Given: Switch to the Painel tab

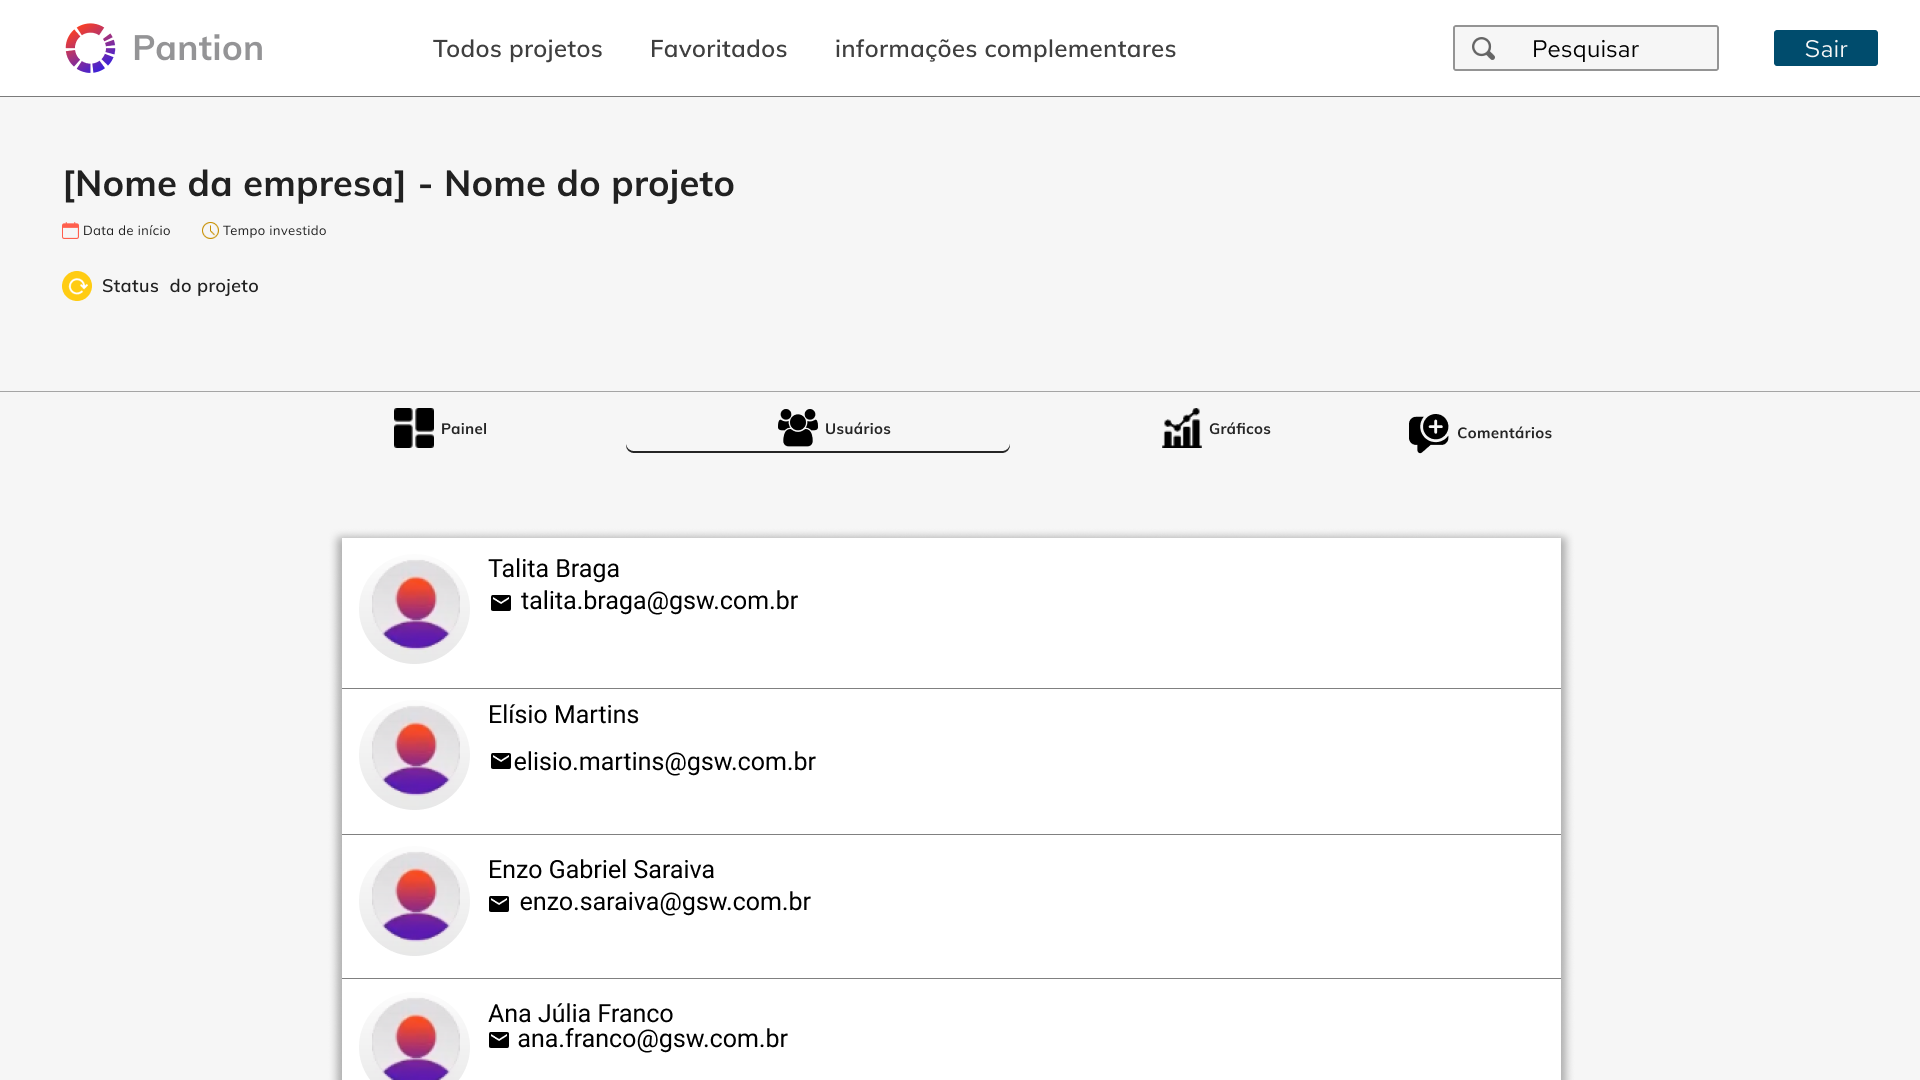Looking at the screenshot, I should point(464,428).
